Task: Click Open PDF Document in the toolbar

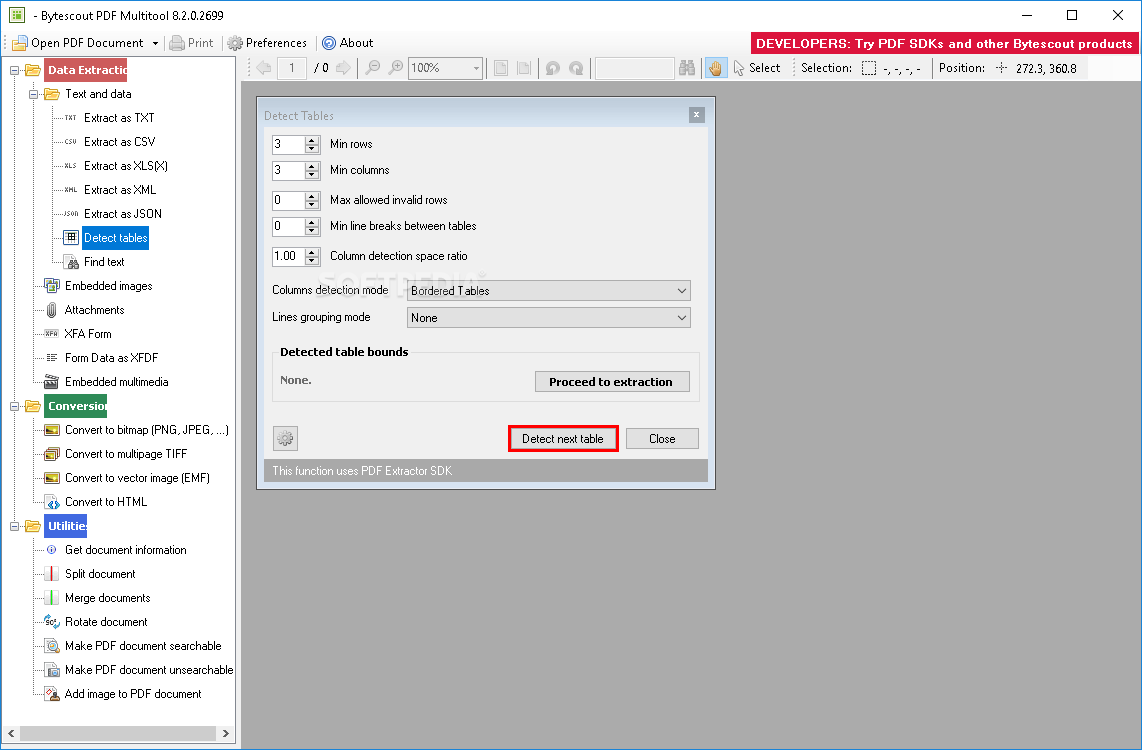Action: (x=79, y=44)
